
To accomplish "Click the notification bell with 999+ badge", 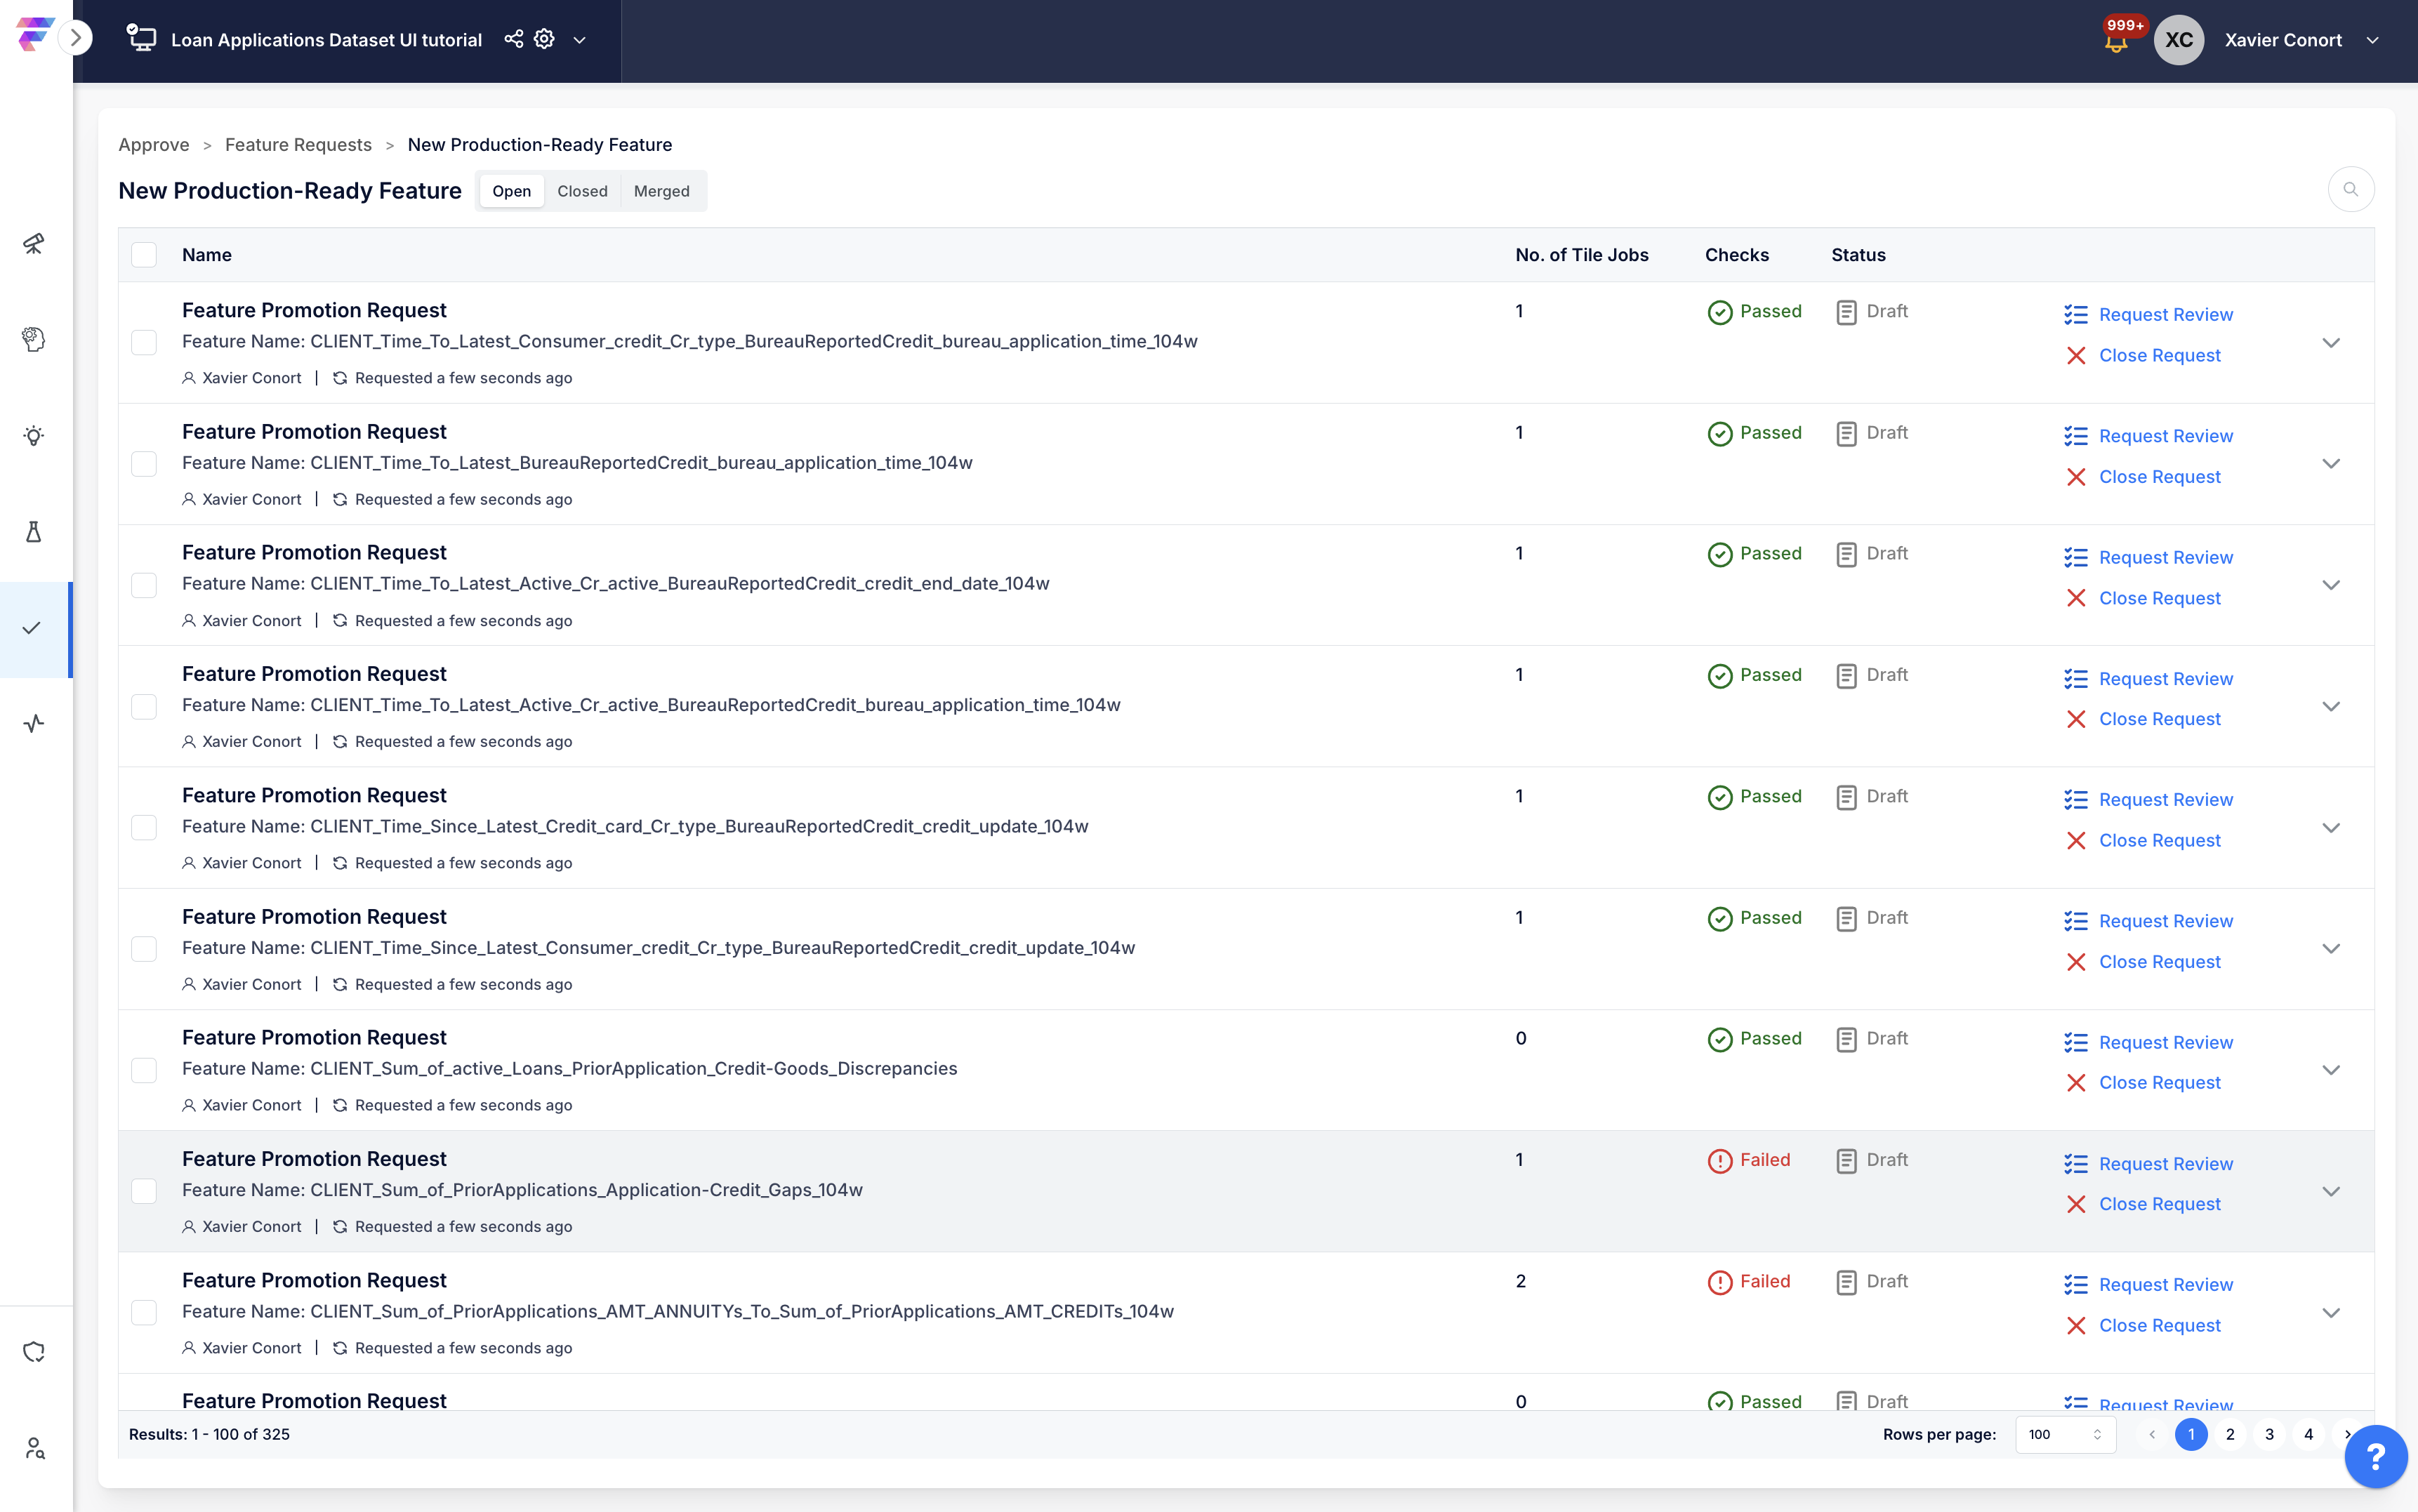I will click(2115, 42).
